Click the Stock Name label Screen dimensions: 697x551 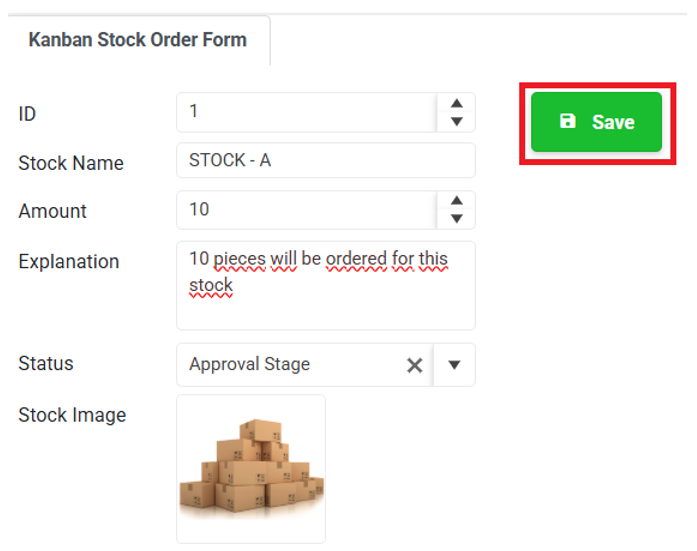tap(71, 163)
